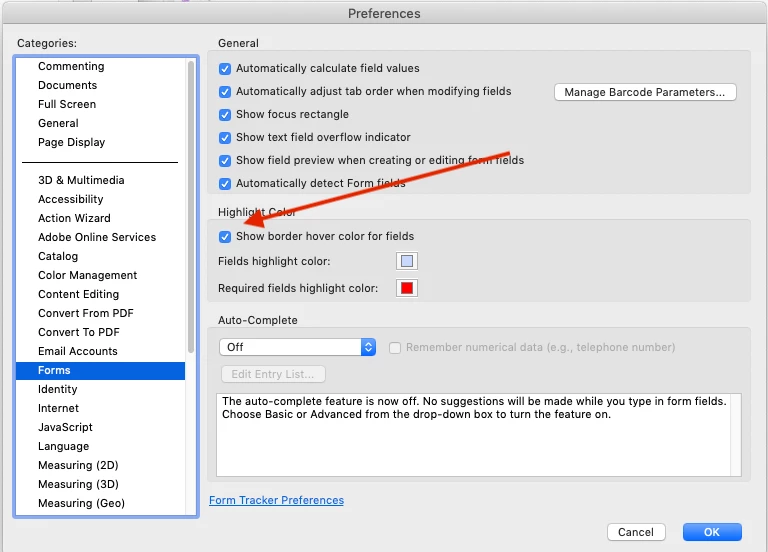Select Convert To PDF category

100,333
